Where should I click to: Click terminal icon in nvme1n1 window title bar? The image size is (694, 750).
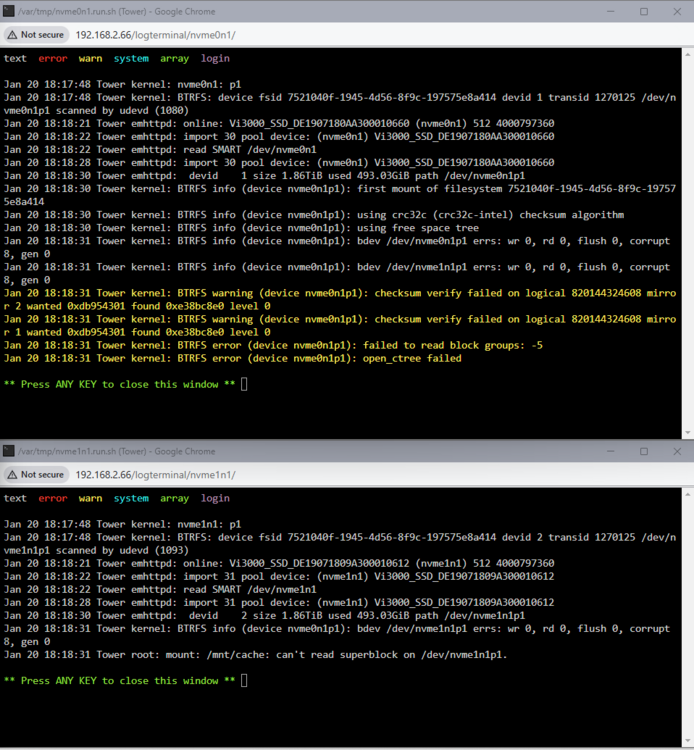(8, 451)
